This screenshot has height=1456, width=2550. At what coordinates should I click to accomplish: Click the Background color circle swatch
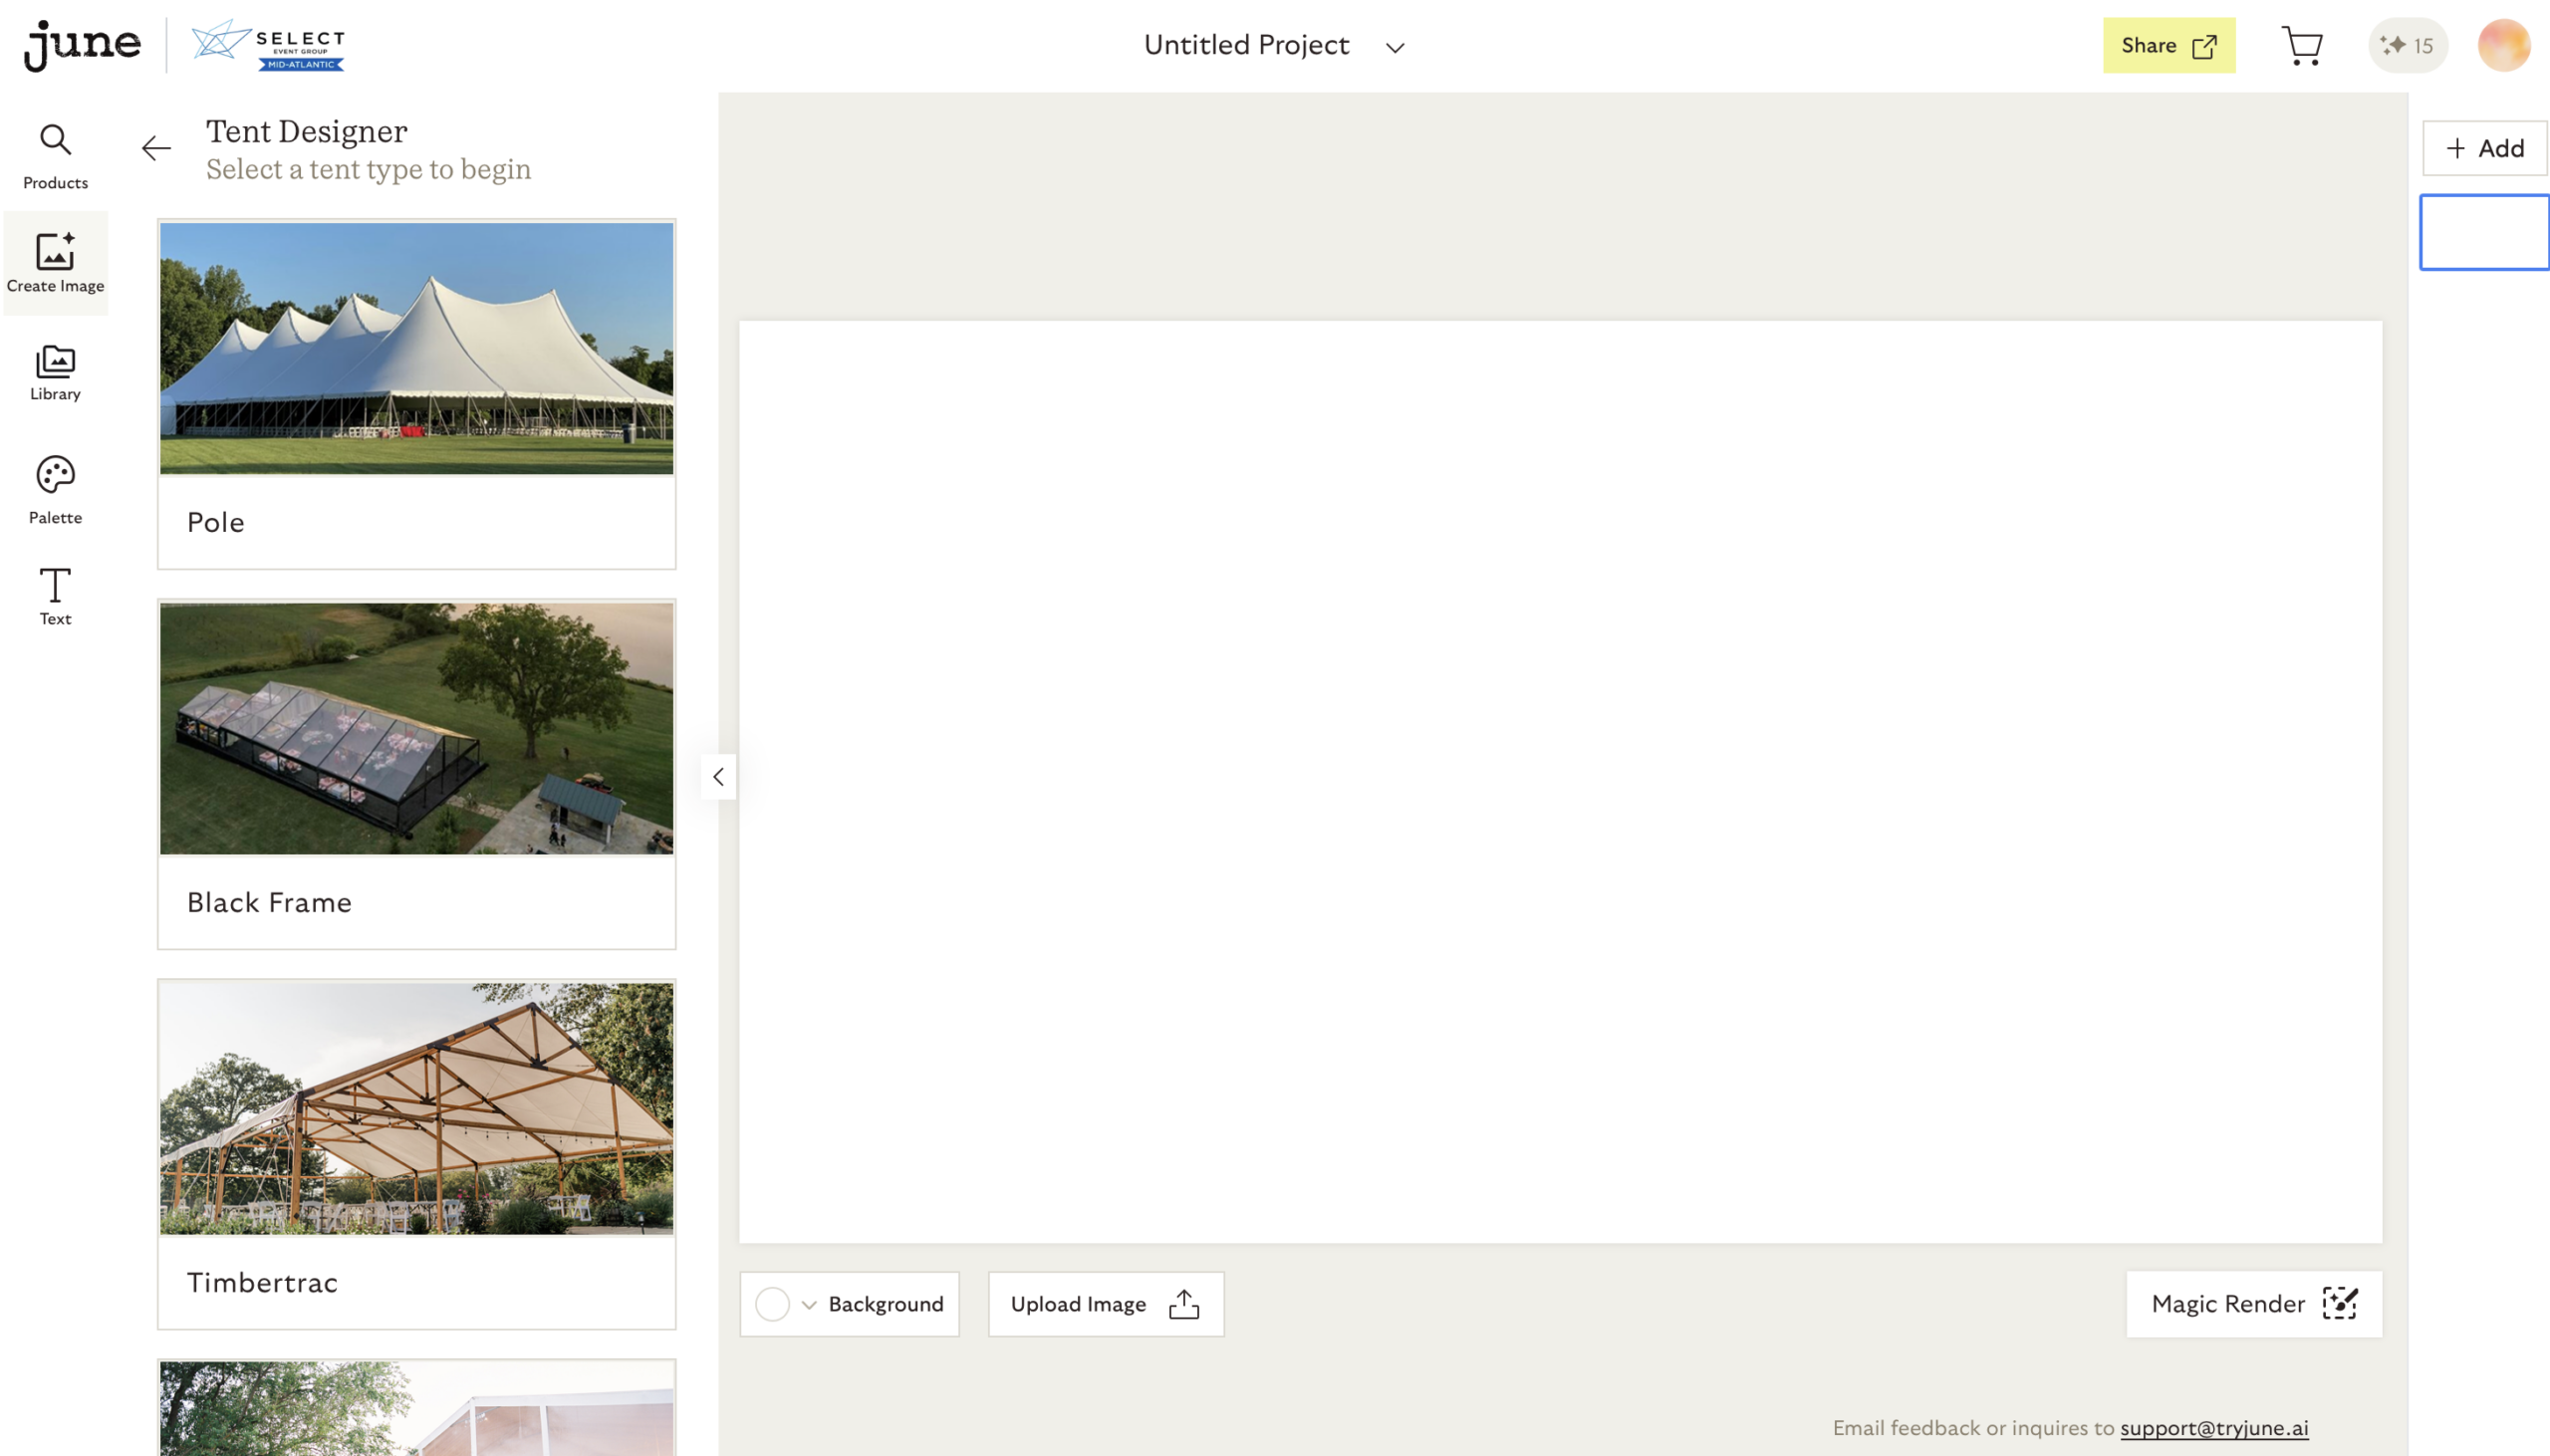tap(772, 1304)
